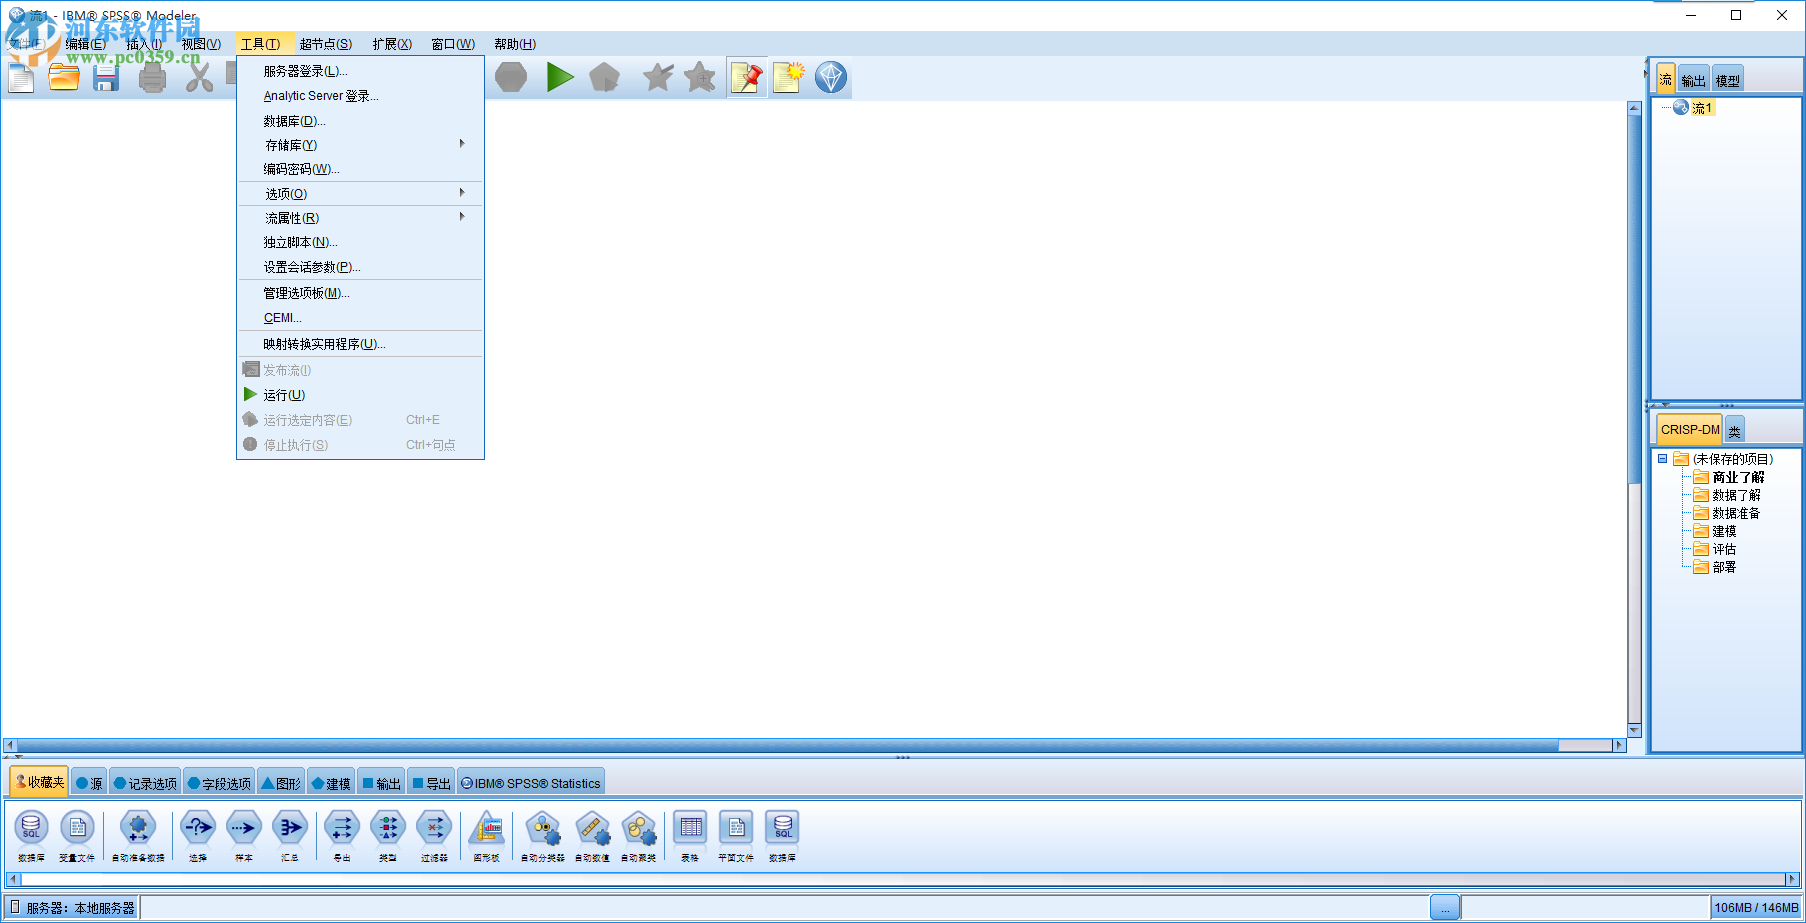Choose 服务器登录(L) from the Tools menu
The width and height of the screenshot is (1806, 923).
302,70
